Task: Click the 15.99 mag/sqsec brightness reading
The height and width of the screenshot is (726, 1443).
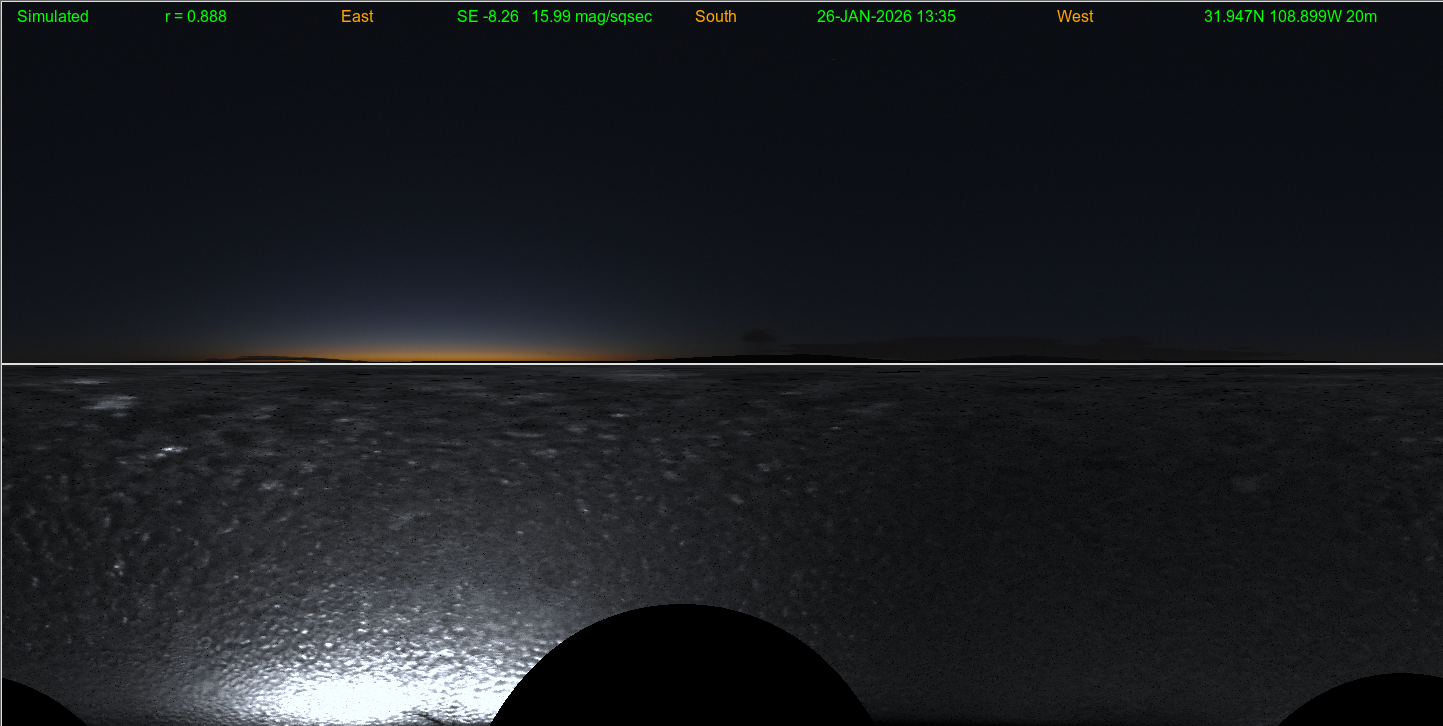Action: [592, 17]
